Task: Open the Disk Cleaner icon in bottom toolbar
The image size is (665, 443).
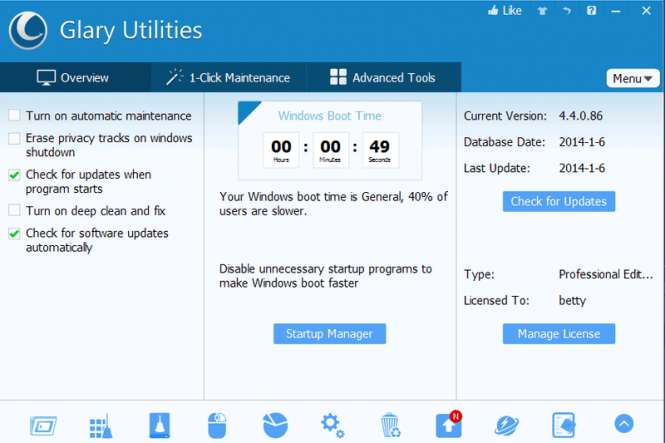Action: click(43, 426)
